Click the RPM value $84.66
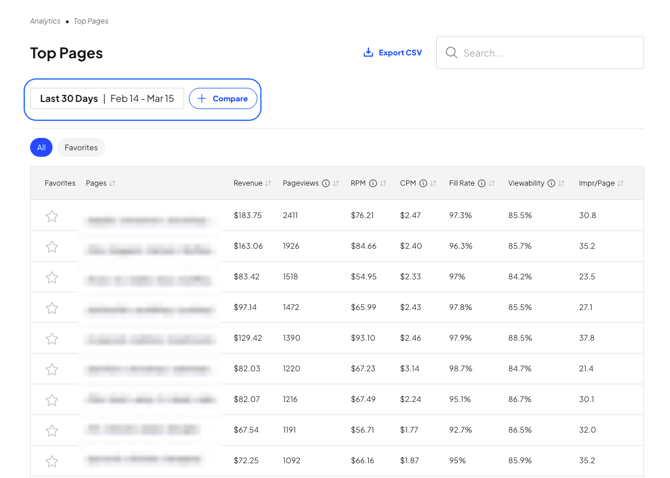The width and height of the screenshot is (670, 478). [x=364, y=246]
